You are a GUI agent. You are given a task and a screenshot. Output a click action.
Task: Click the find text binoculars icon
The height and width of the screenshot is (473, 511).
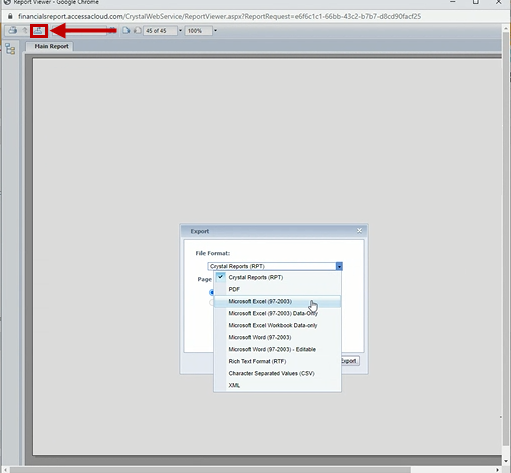[112, 30]
